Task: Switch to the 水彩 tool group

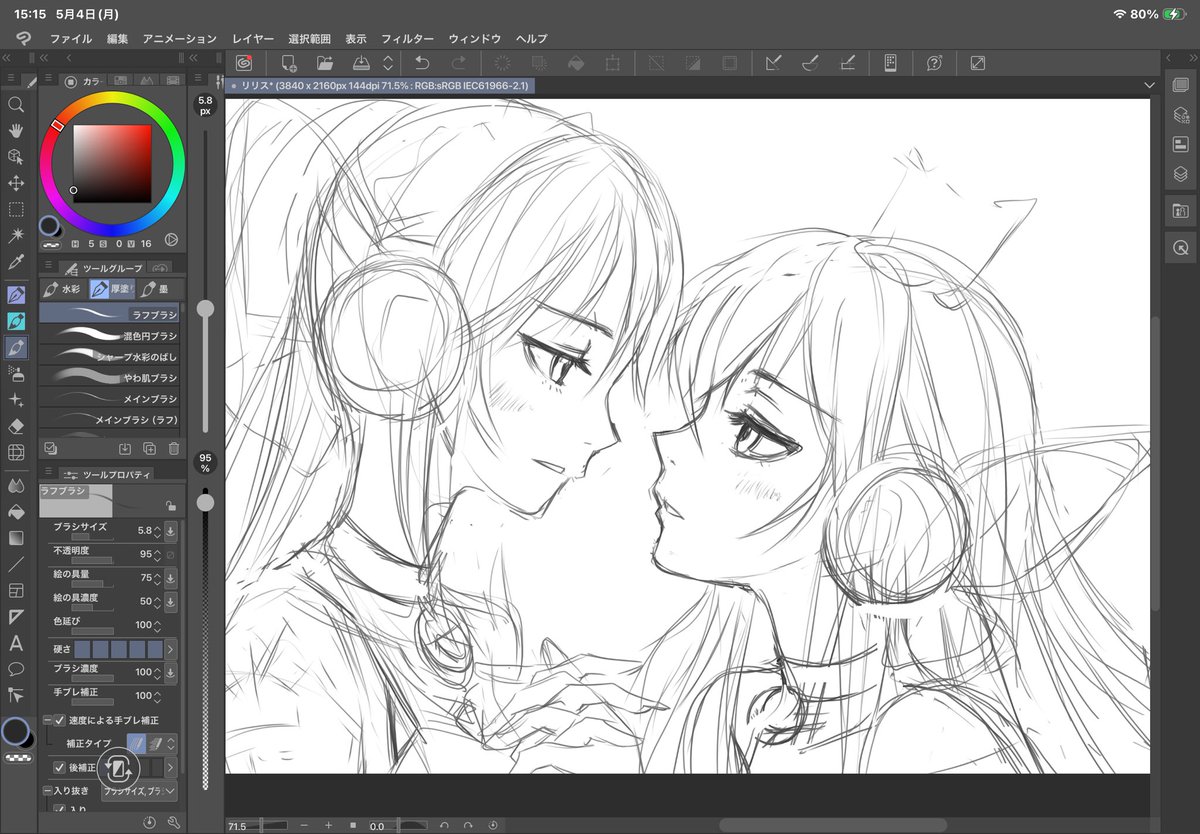Action: (63, 289)
